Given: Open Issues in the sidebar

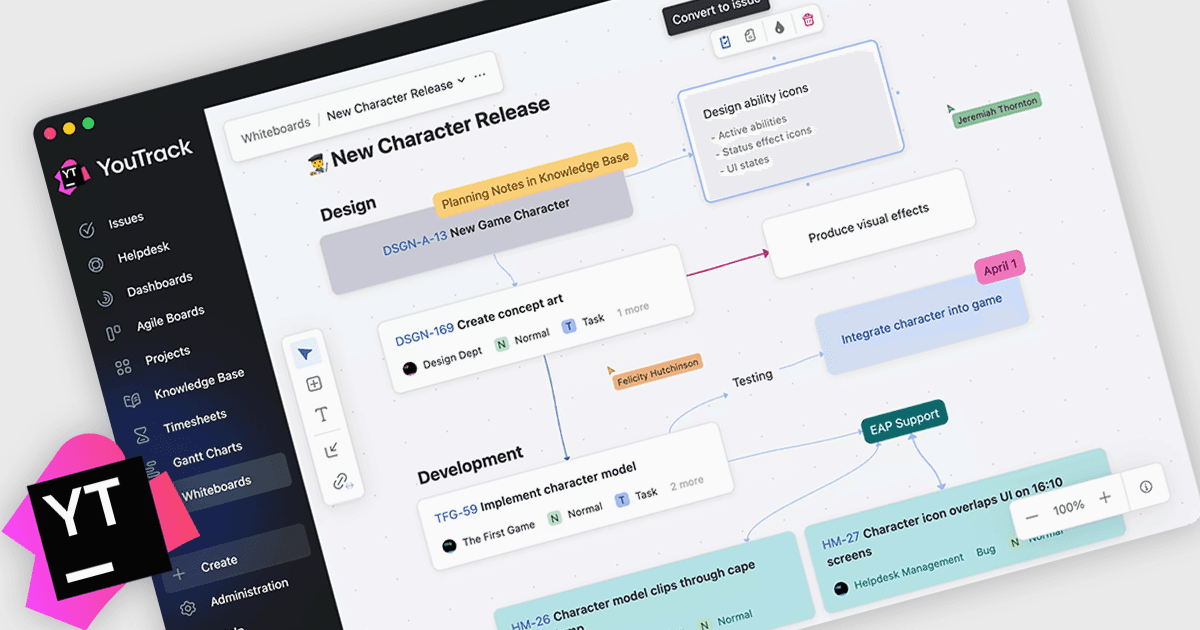Looking at the screenshot, I should click(112, 223).
